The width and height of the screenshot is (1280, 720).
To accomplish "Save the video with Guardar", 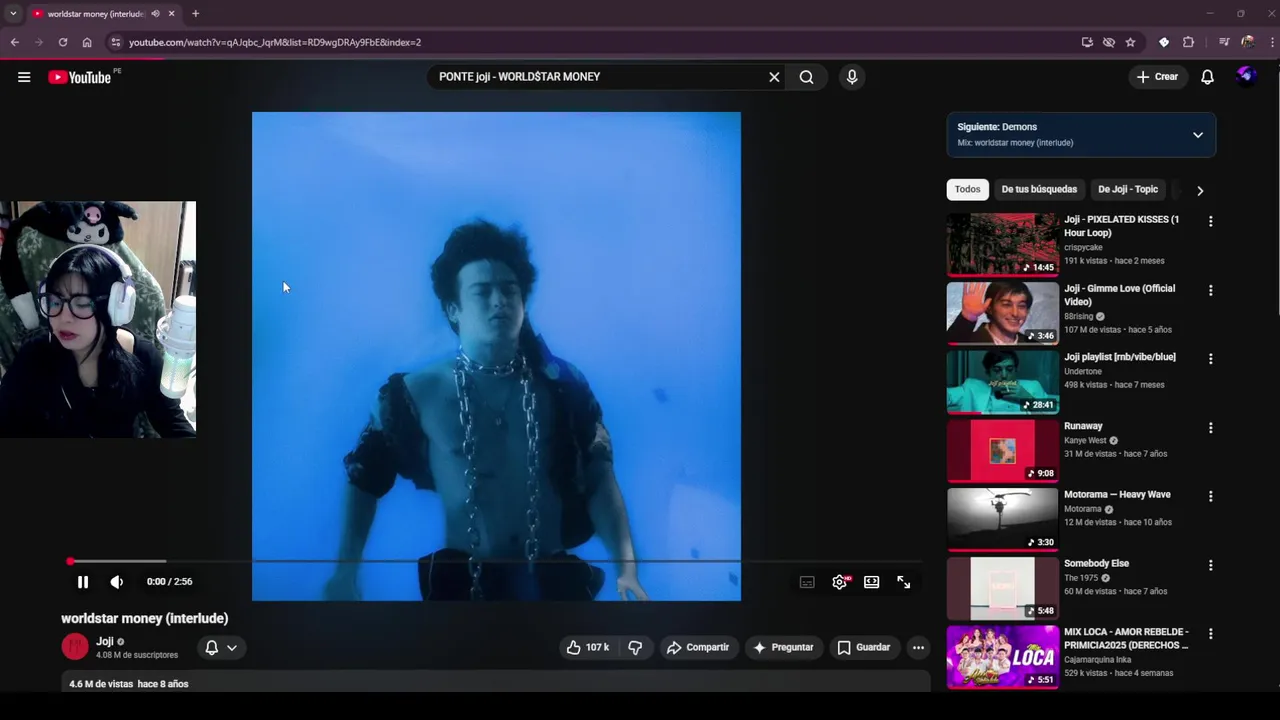I will 863,648.
